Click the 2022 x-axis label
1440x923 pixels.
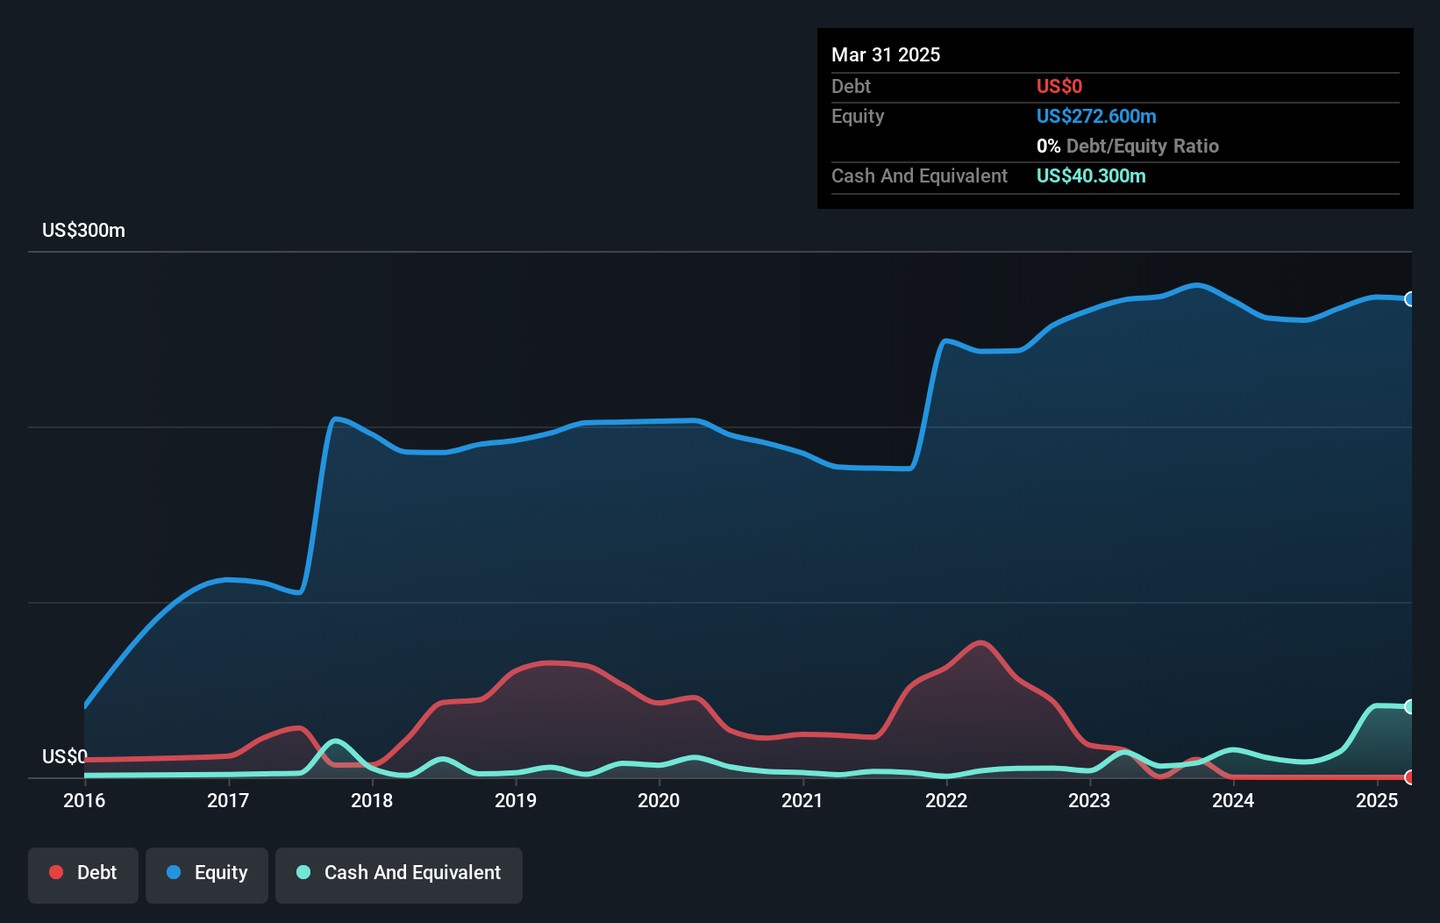pyautogui.click(x=946, y=800)
